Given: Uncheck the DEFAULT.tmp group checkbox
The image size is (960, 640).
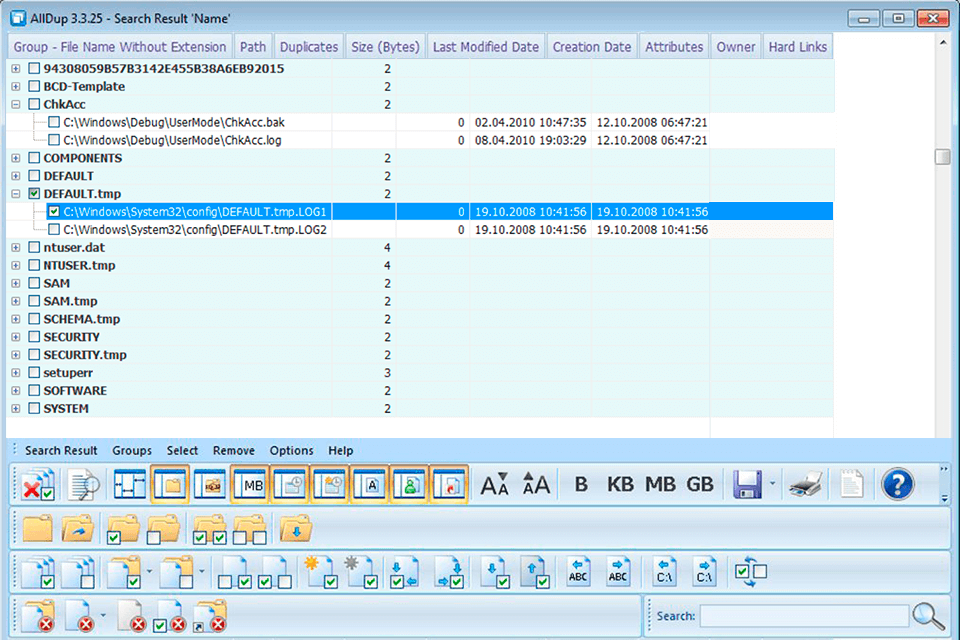Looking at the screenshot, I should pos(33,193).
